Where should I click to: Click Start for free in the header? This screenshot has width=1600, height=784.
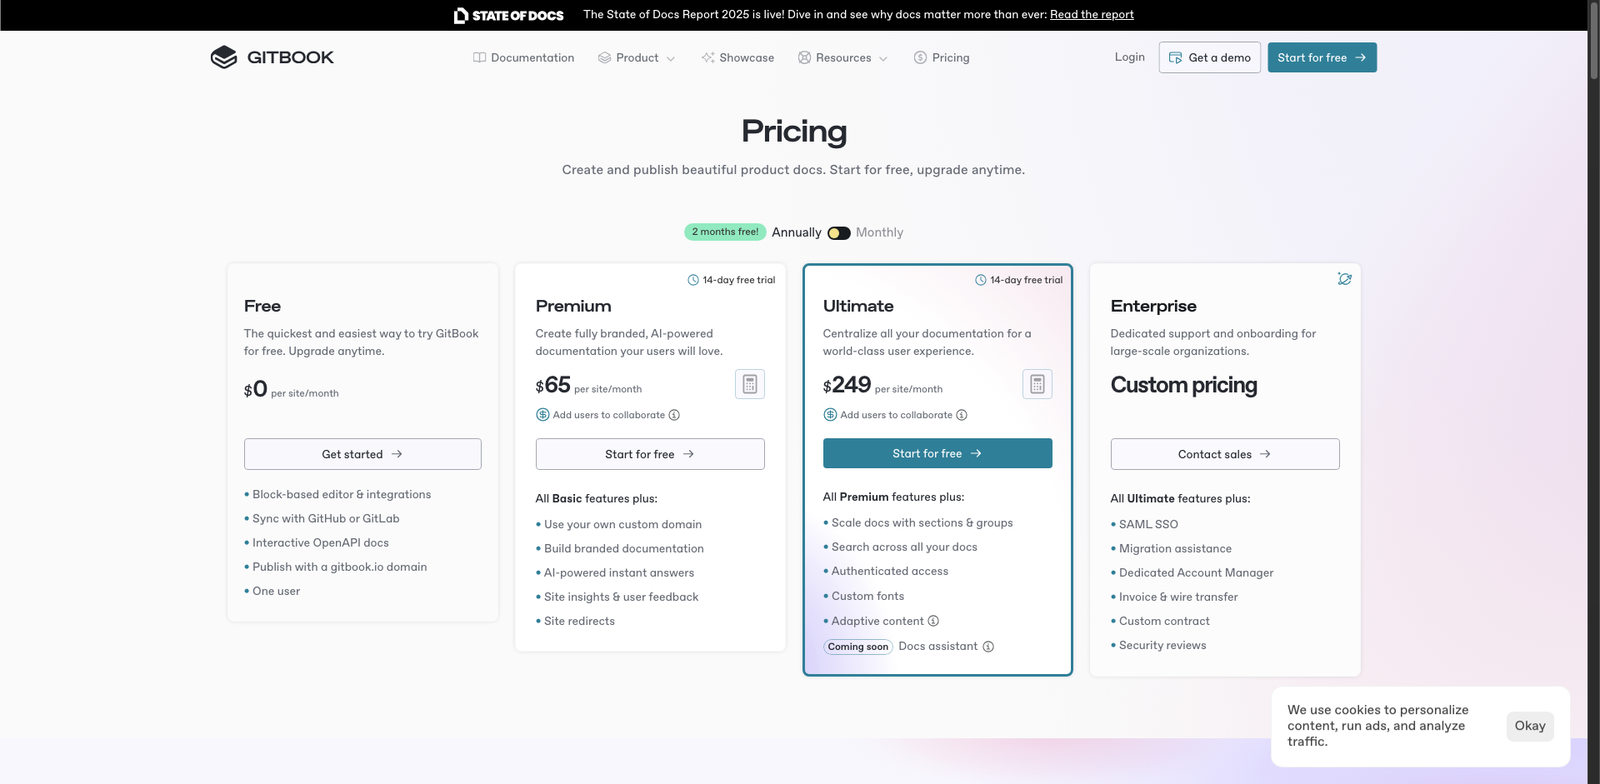[x=1322, y=57]
